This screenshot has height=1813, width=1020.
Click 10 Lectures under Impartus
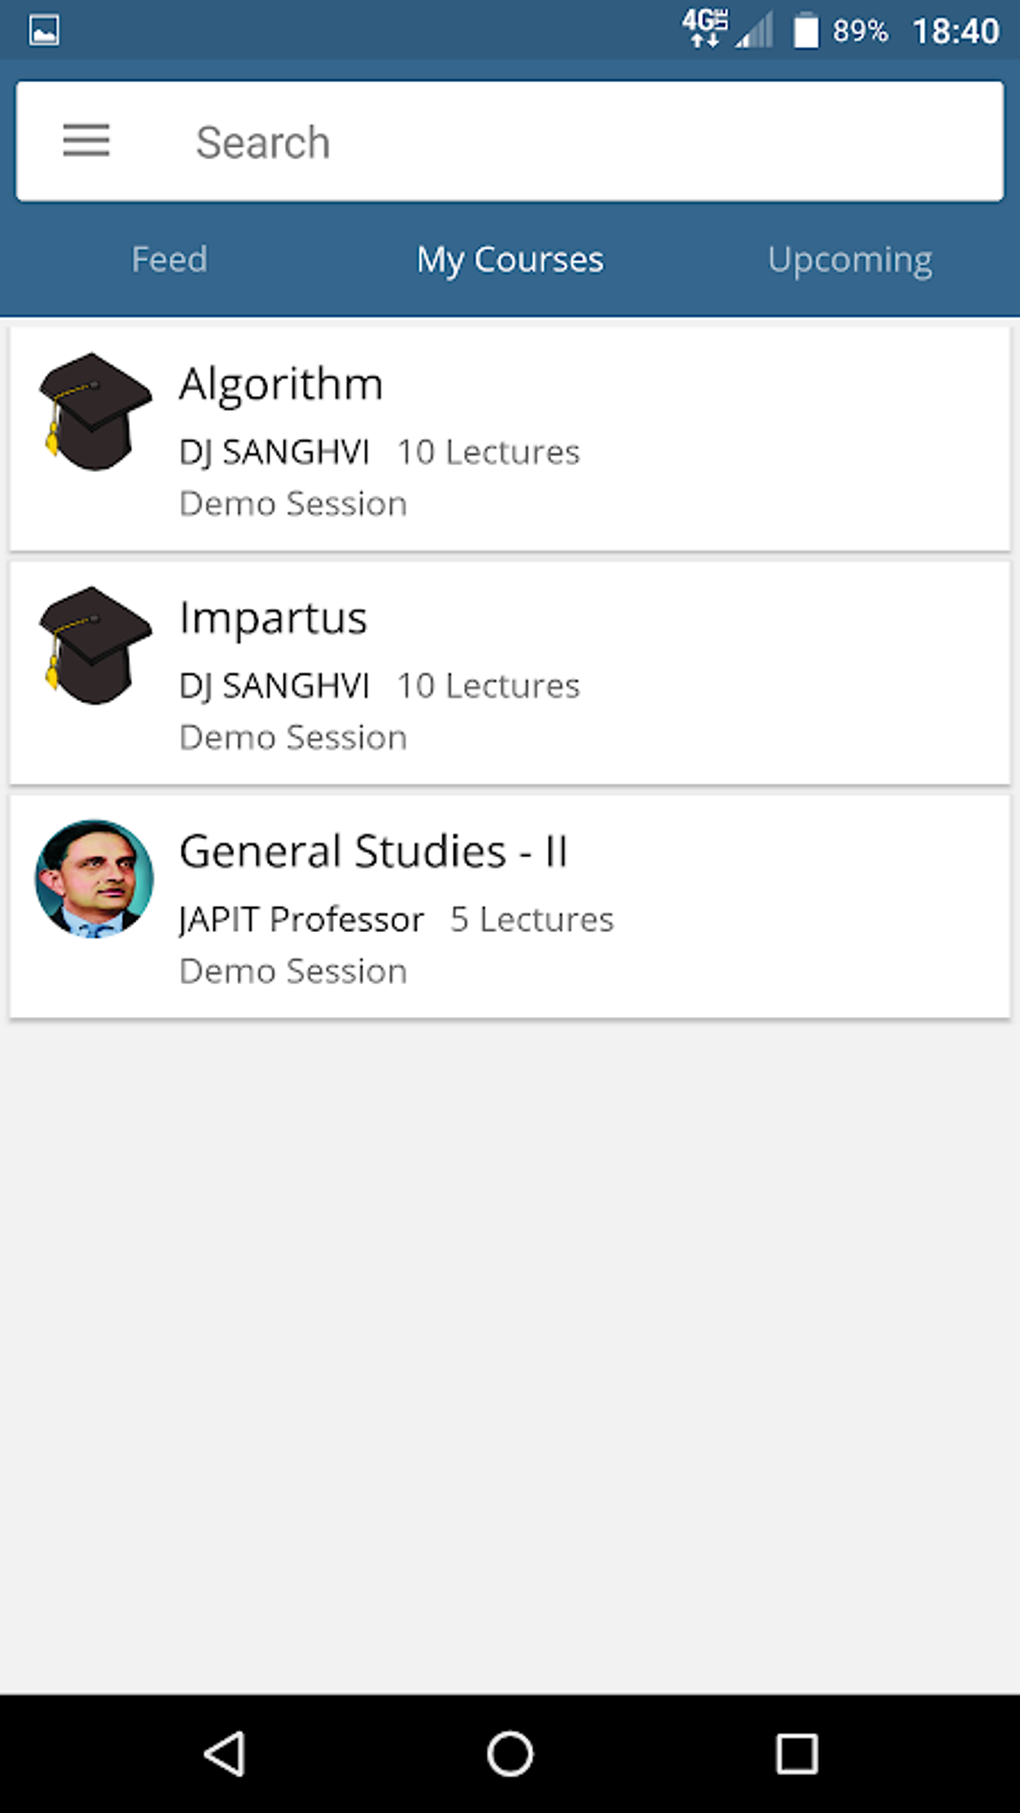[x=488, y=686]
